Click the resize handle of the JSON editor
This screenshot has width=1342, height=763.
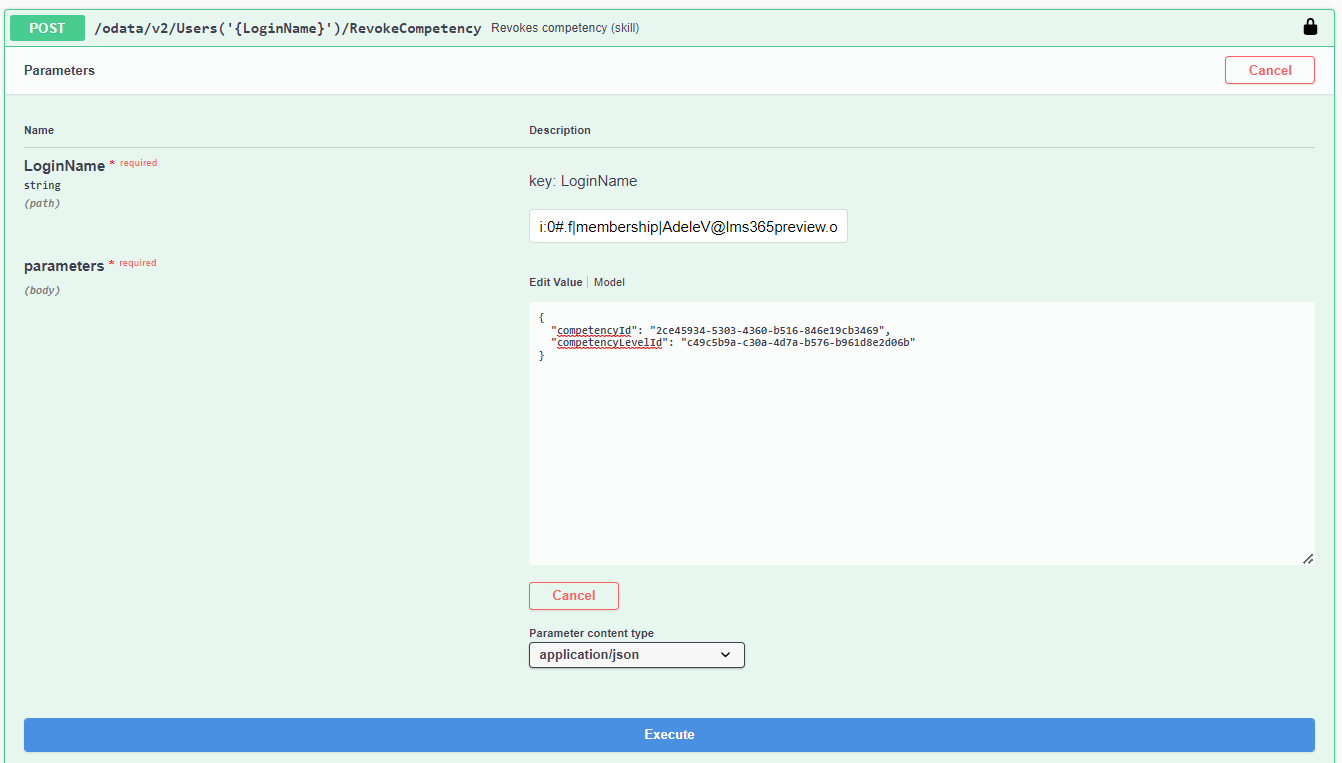click(1308, 559)
